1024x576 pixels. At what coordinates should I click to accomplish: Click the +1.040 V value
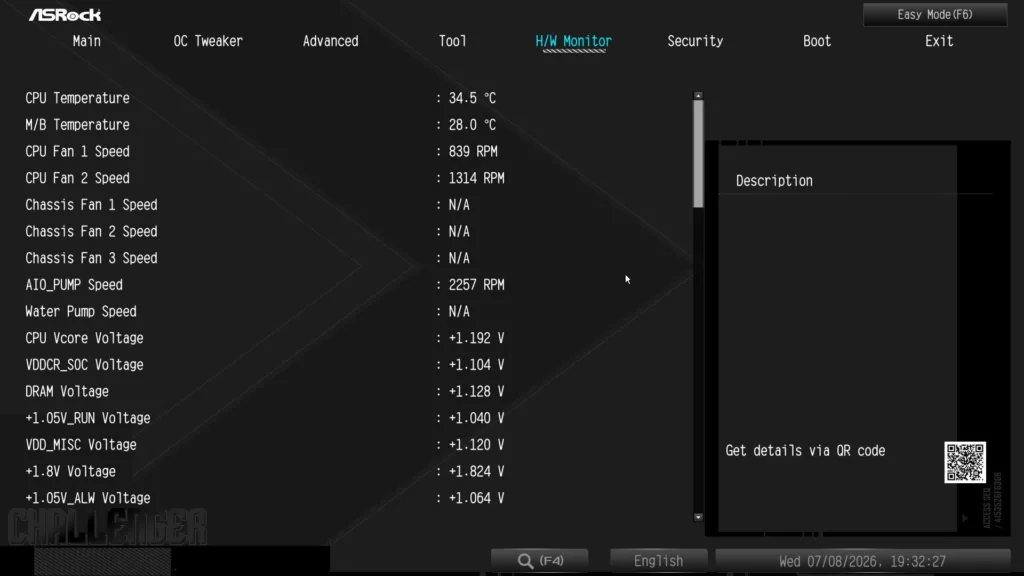476,419
